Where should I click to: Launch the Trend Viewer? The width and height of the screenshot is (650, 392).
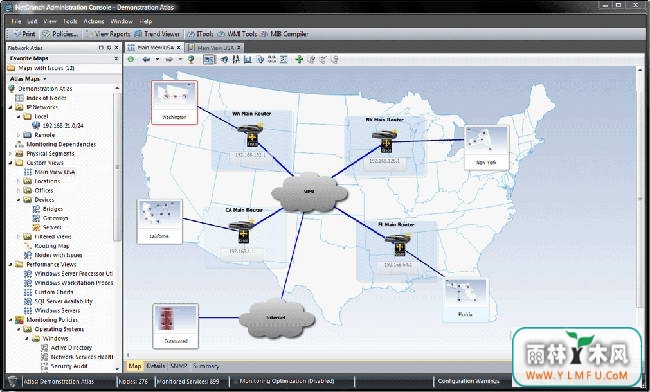[157, 34]
